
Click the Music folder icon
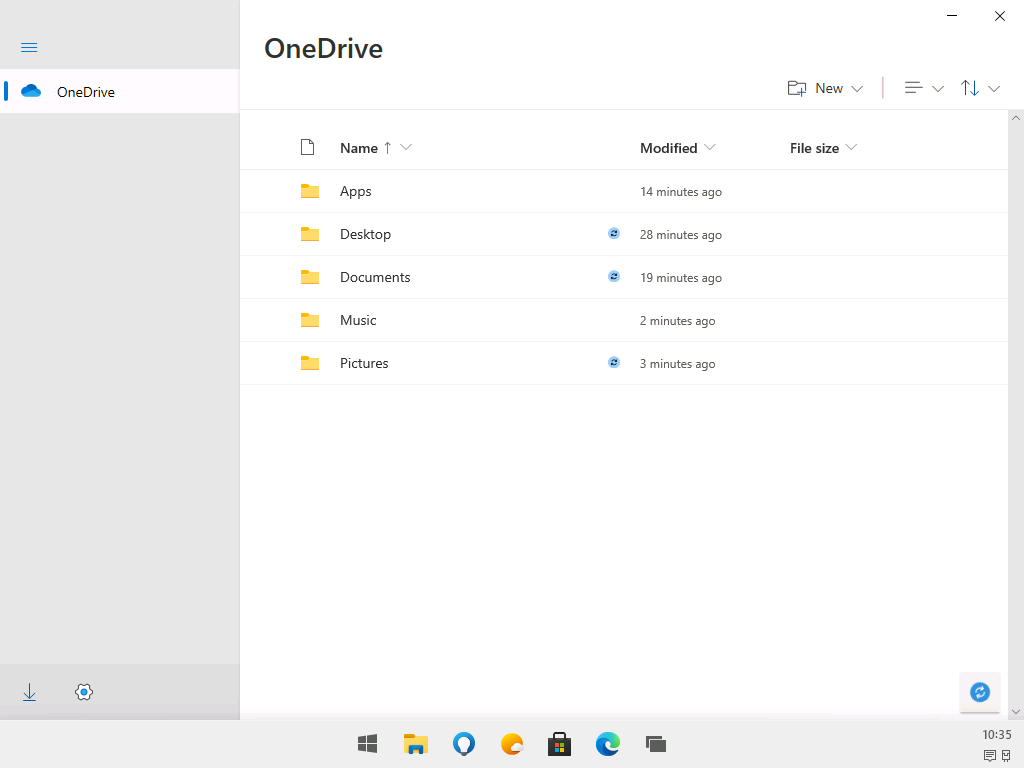point(310,321)
